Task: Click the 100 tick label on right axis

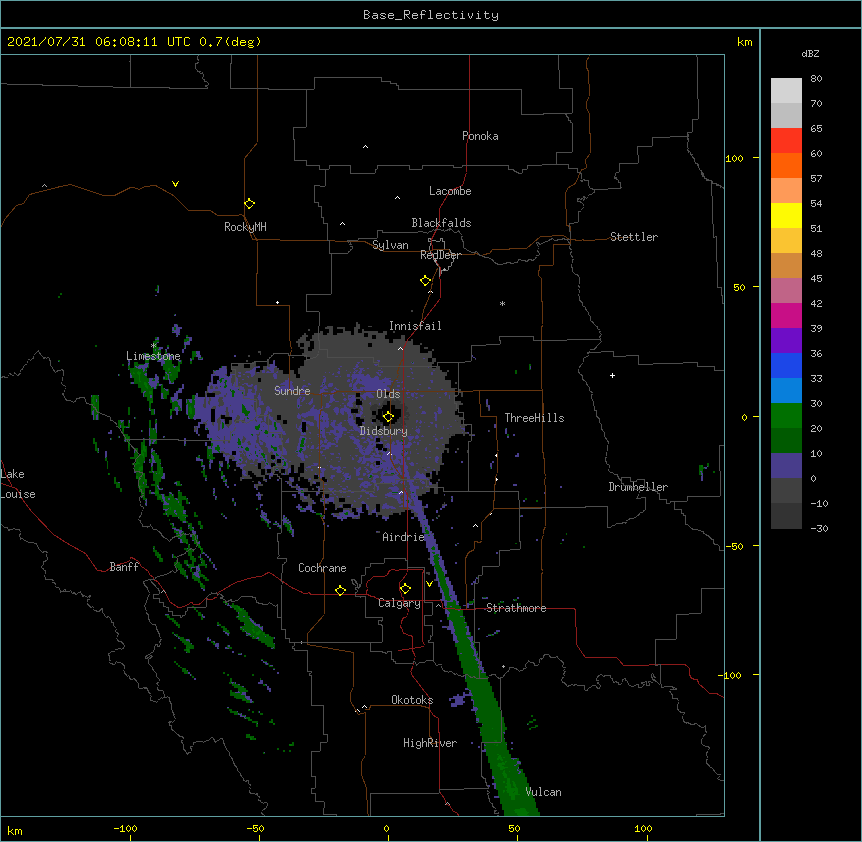Action: (734, 158)
